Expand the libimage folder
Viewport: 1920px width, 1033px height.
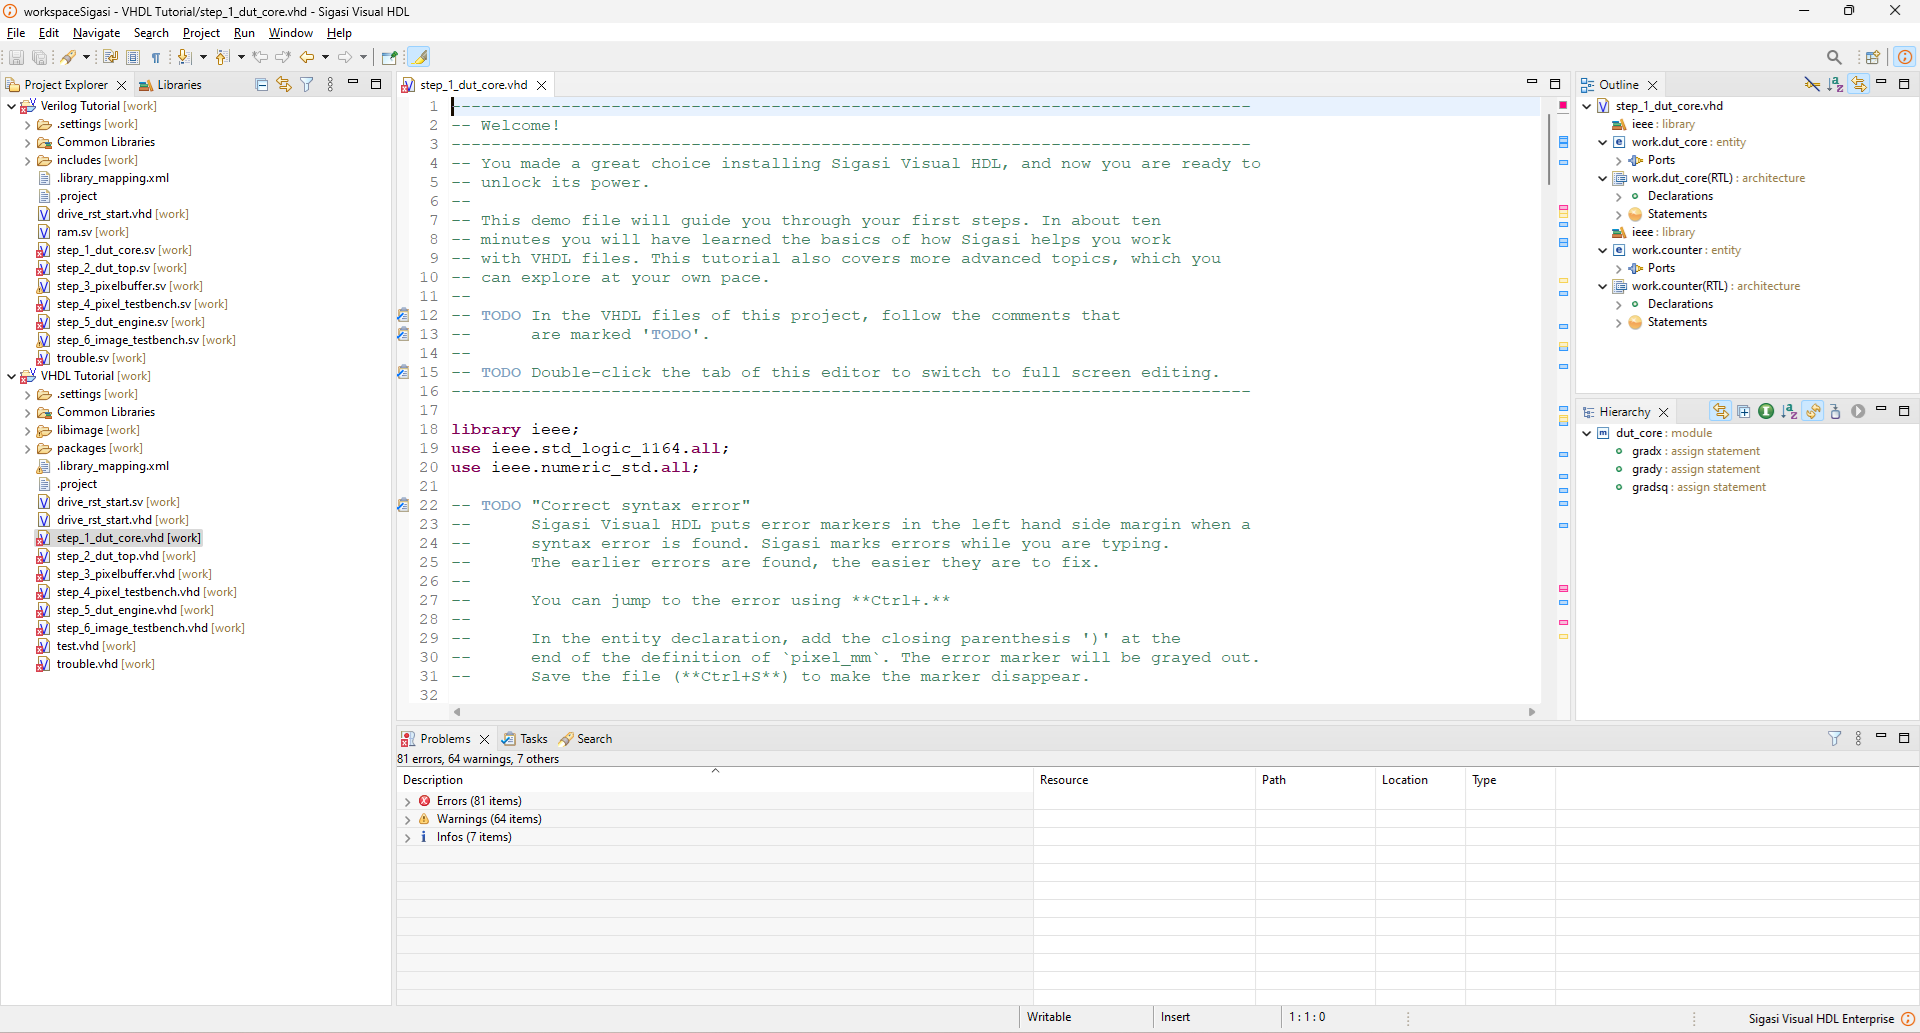pos(27,431)
